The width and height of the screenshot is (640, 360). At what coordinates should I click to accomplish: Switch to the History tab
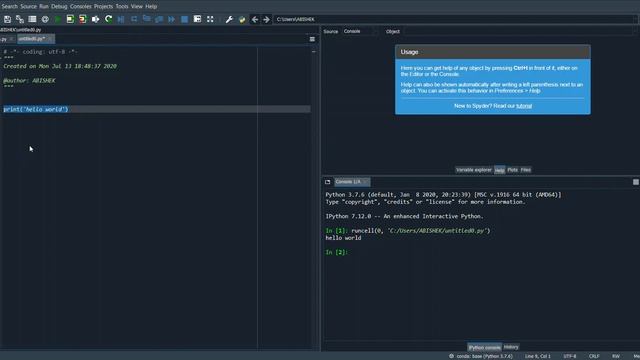(x=511, y=347)
